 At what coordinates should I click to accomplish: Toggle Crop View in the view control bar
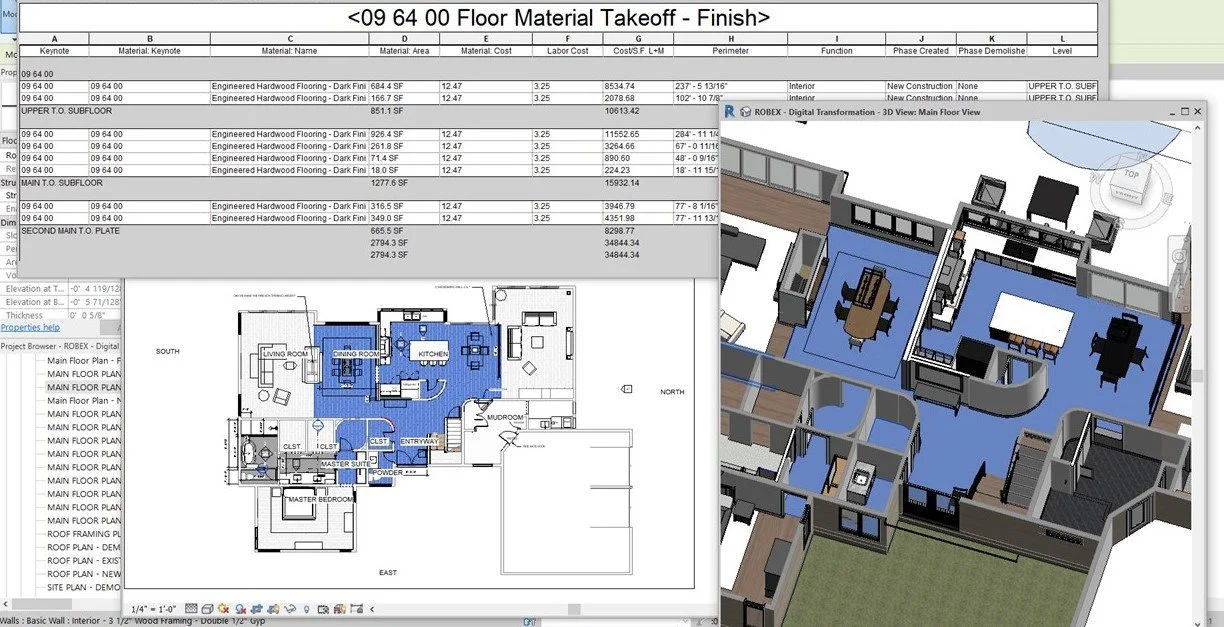click(x=256, y=608)
